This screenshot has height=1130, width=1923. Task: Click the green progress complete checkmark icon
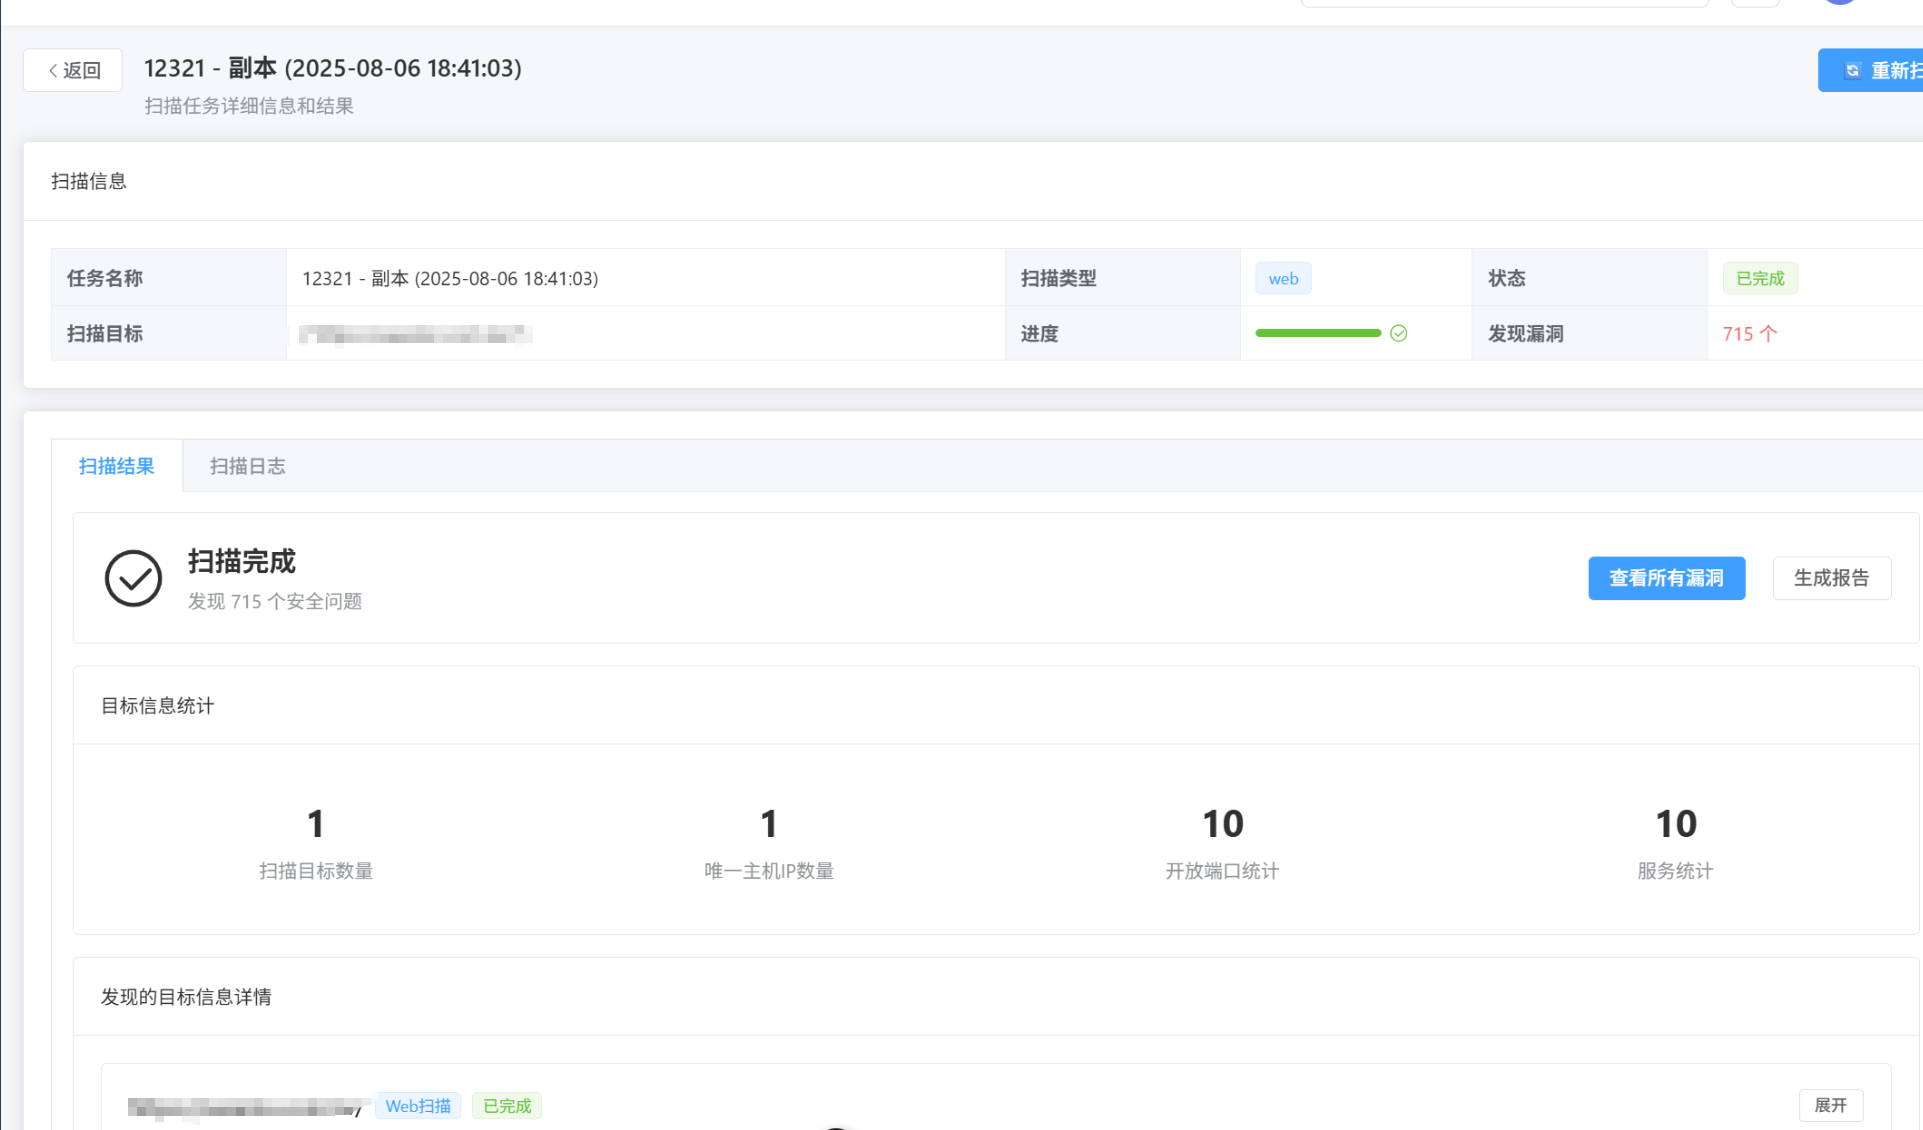pyautogui.click(x=1398, y=334)
